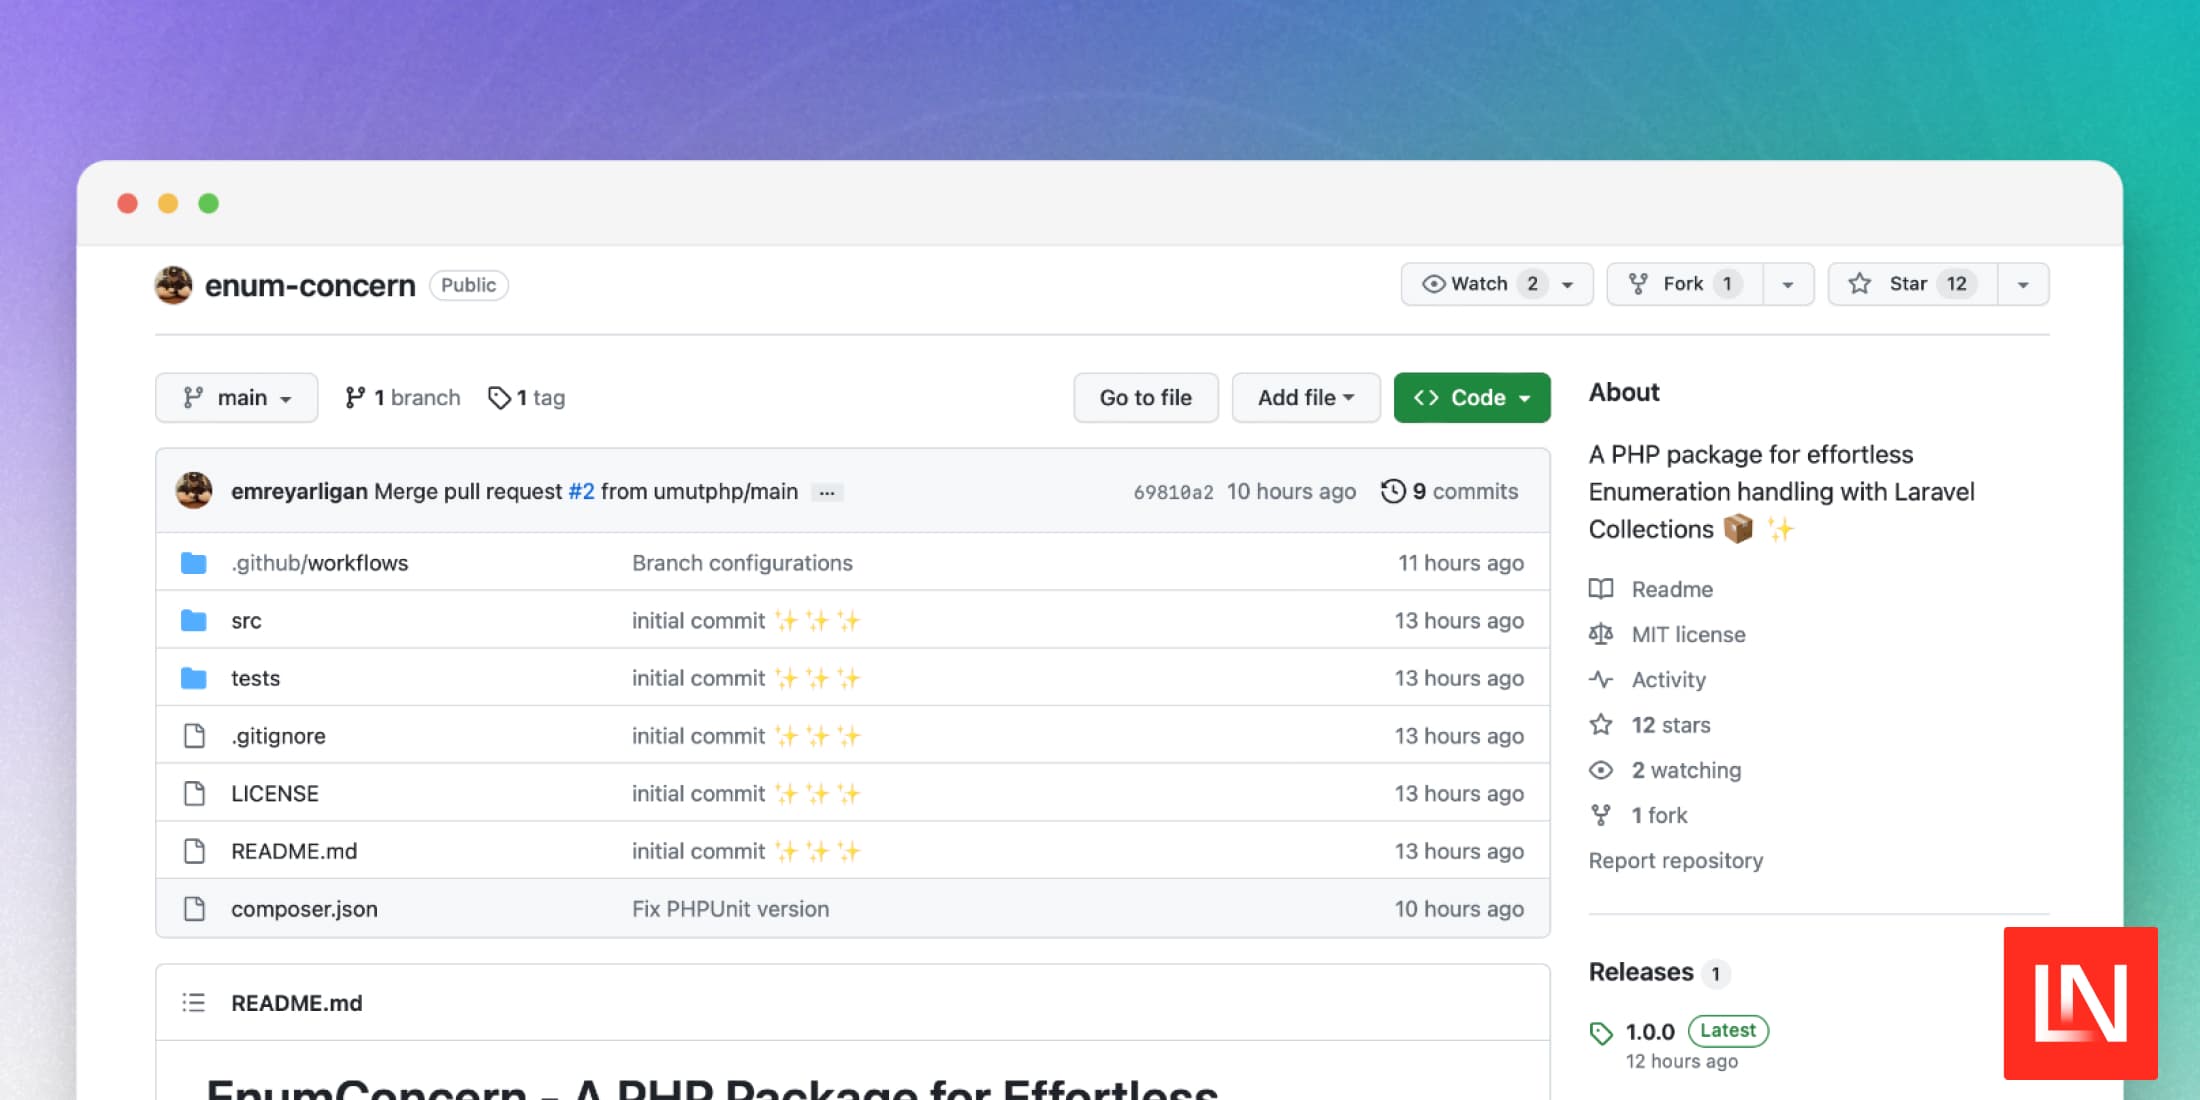Open the .gitignore file name

278,736
